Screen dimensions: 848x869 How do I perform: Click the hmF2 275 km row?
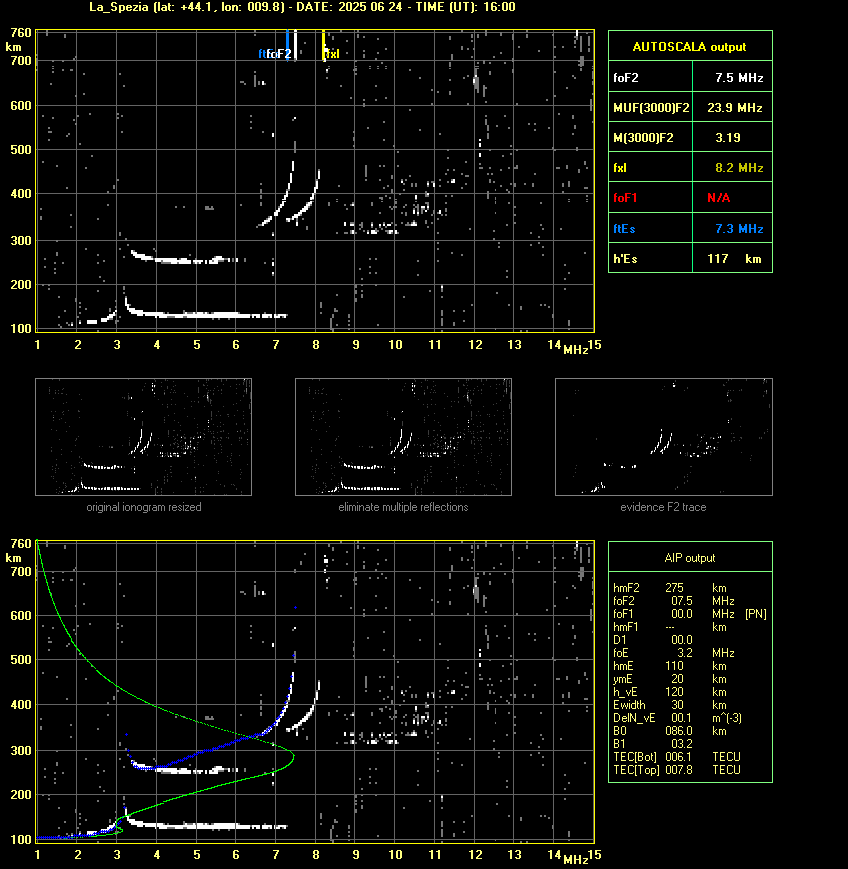pos(670,587)
